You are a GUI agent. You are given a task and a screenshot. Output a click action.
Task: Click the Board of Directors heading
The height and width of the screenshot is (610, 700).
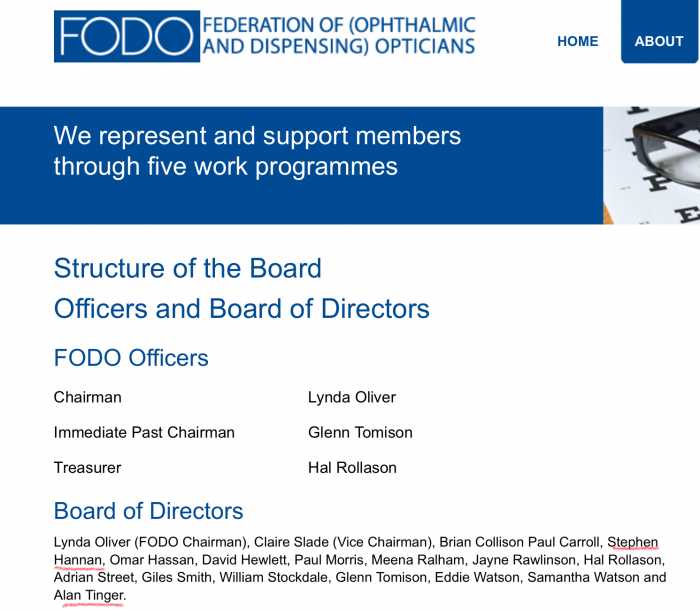coord(149,511)
